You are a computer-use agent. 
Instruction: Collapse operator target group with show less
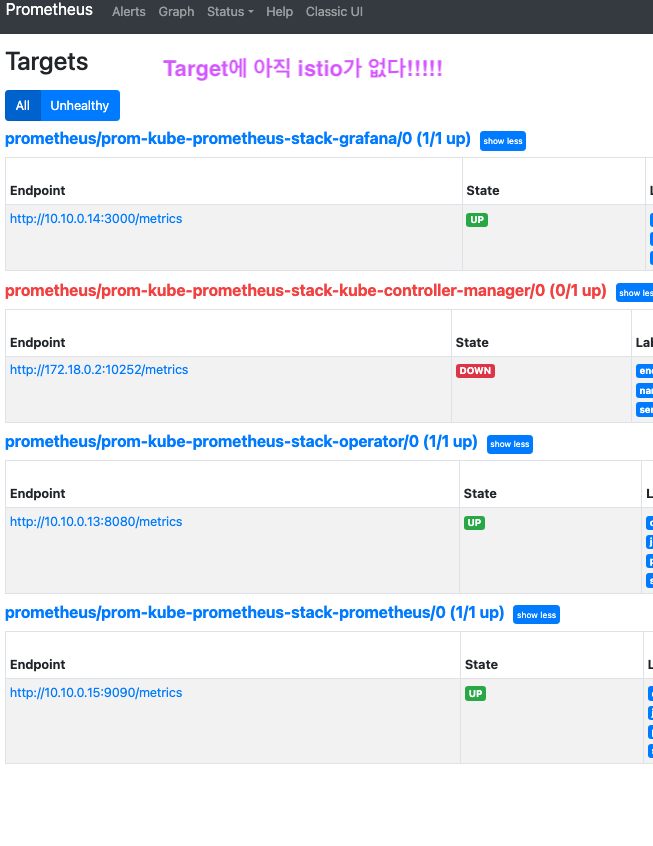509,444
